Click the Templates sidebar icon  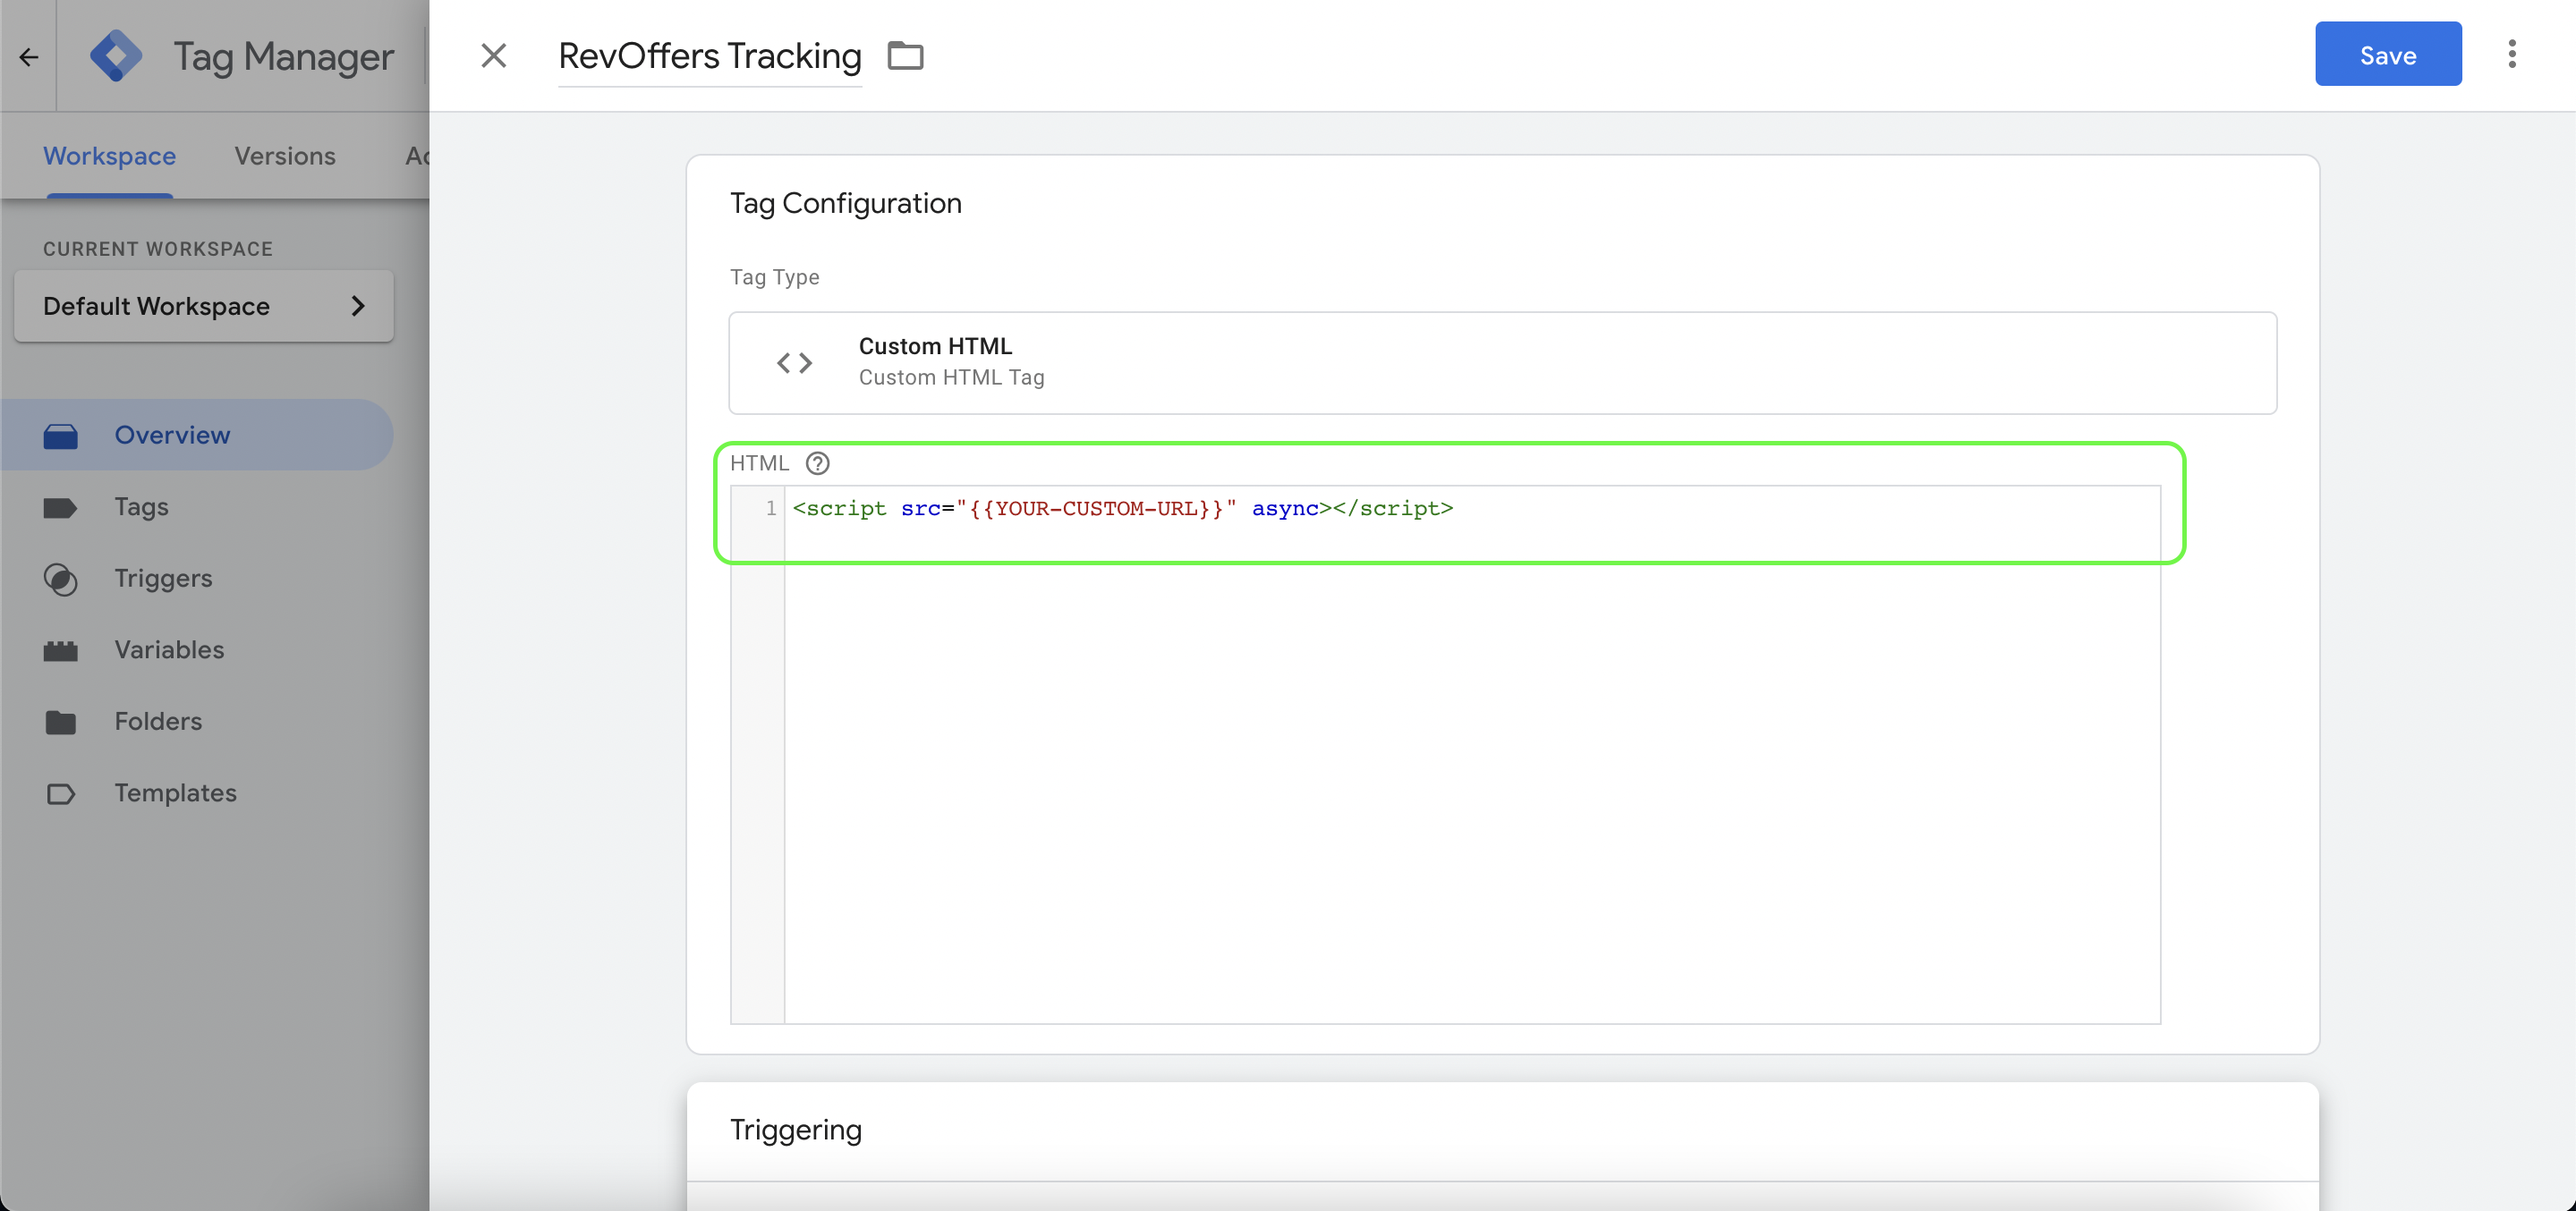(x=60, y=794)
